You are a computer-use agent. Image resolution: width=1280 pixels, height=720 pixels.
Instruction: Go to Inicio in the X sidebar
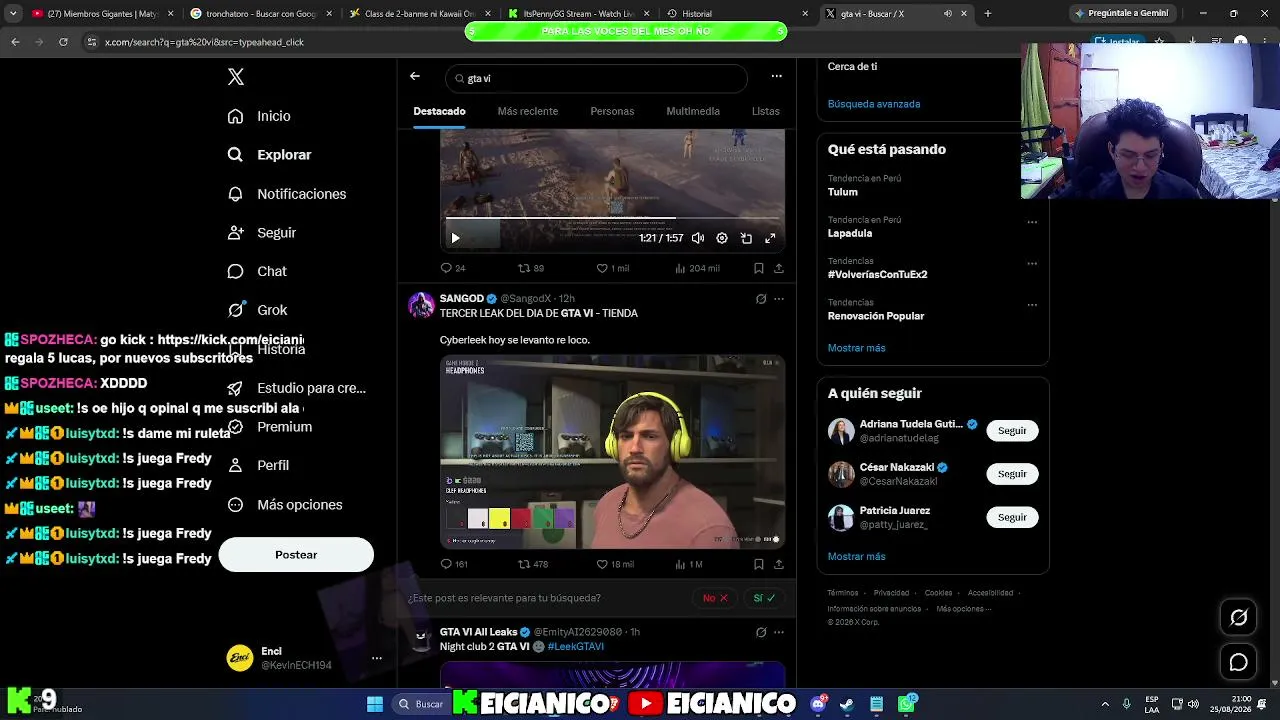point(259,116)
